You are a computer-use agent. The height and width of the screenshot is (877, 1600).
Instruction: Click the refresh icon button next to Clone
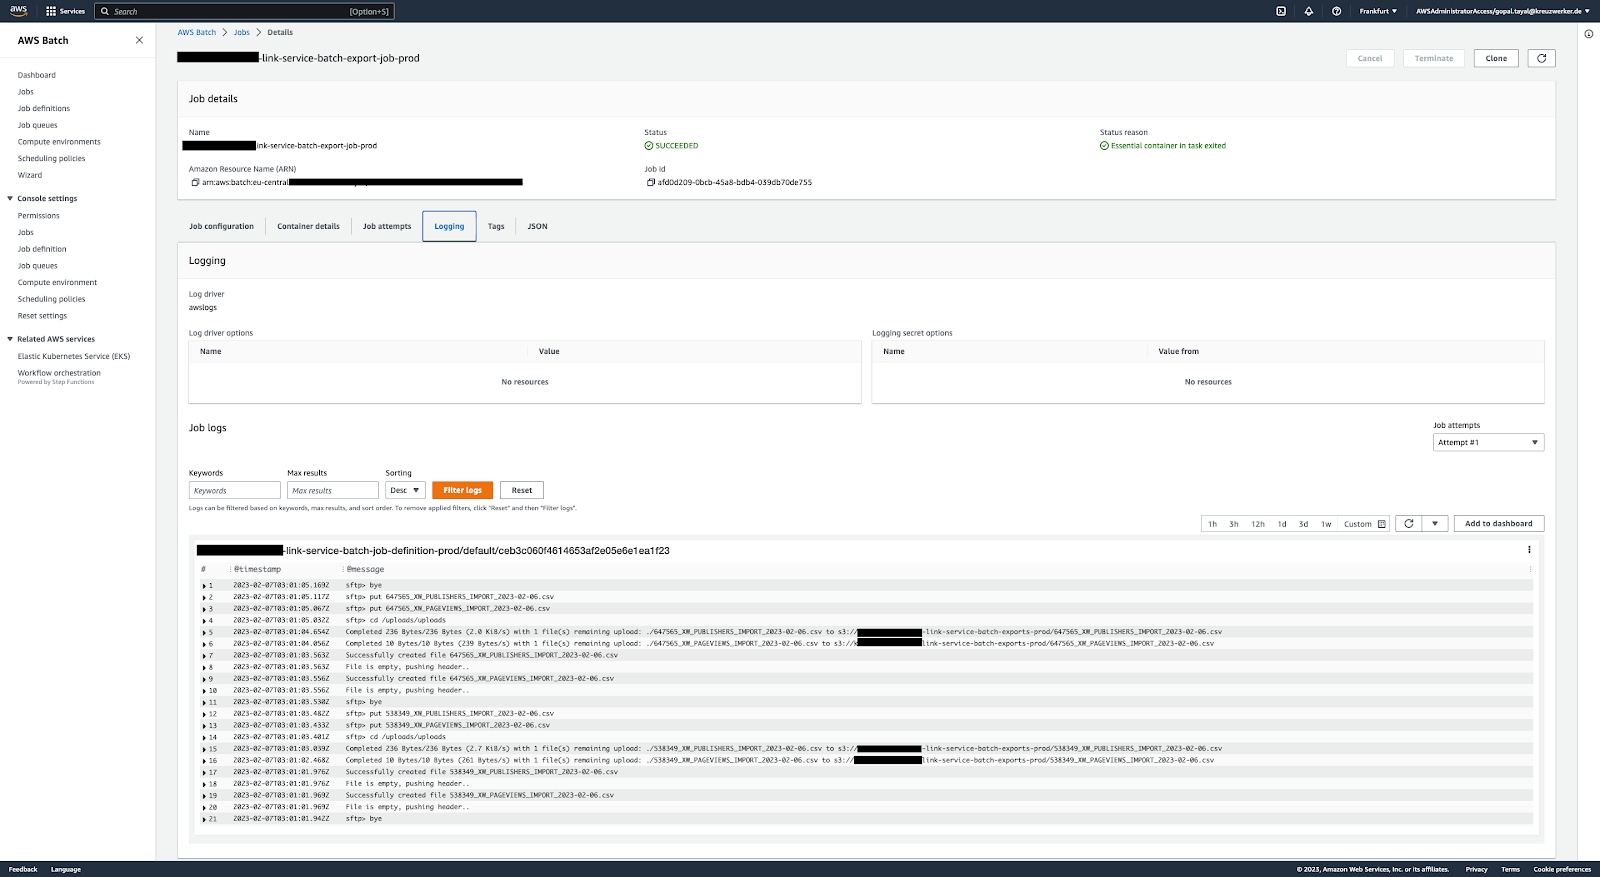click(1541, 58)
